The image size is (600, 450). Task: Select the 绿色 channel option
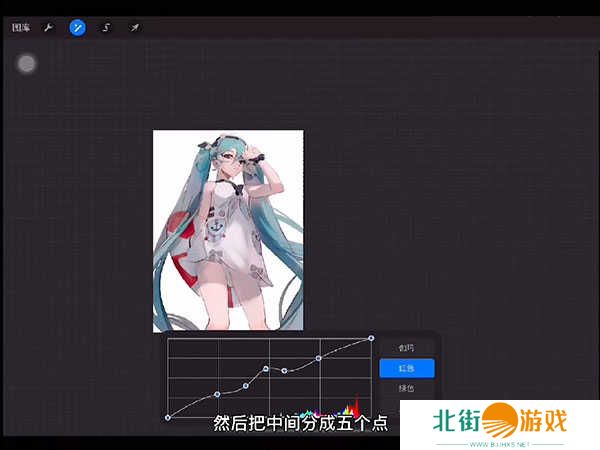(406, 388)
